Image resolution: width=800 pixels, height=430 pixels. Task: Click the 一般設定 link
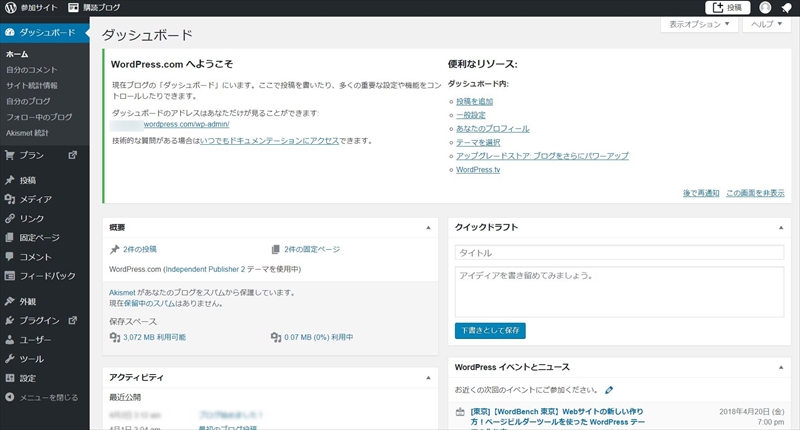click(x=471, y=115)
